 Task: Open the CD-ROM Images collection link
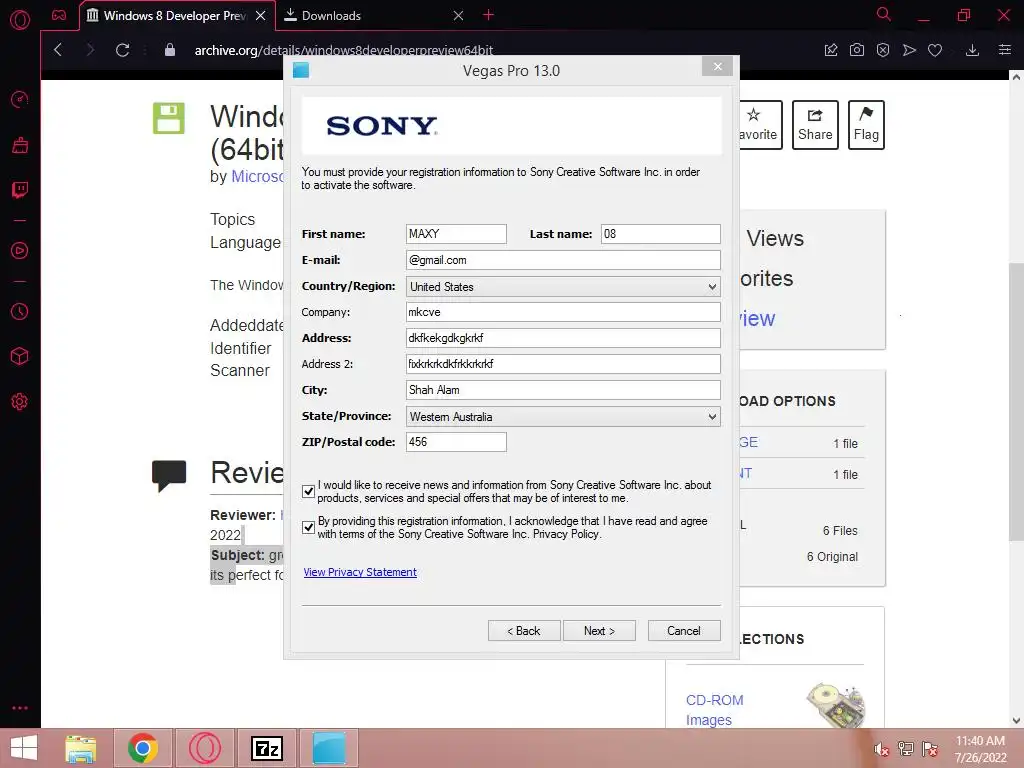click(x=714, y=710)
